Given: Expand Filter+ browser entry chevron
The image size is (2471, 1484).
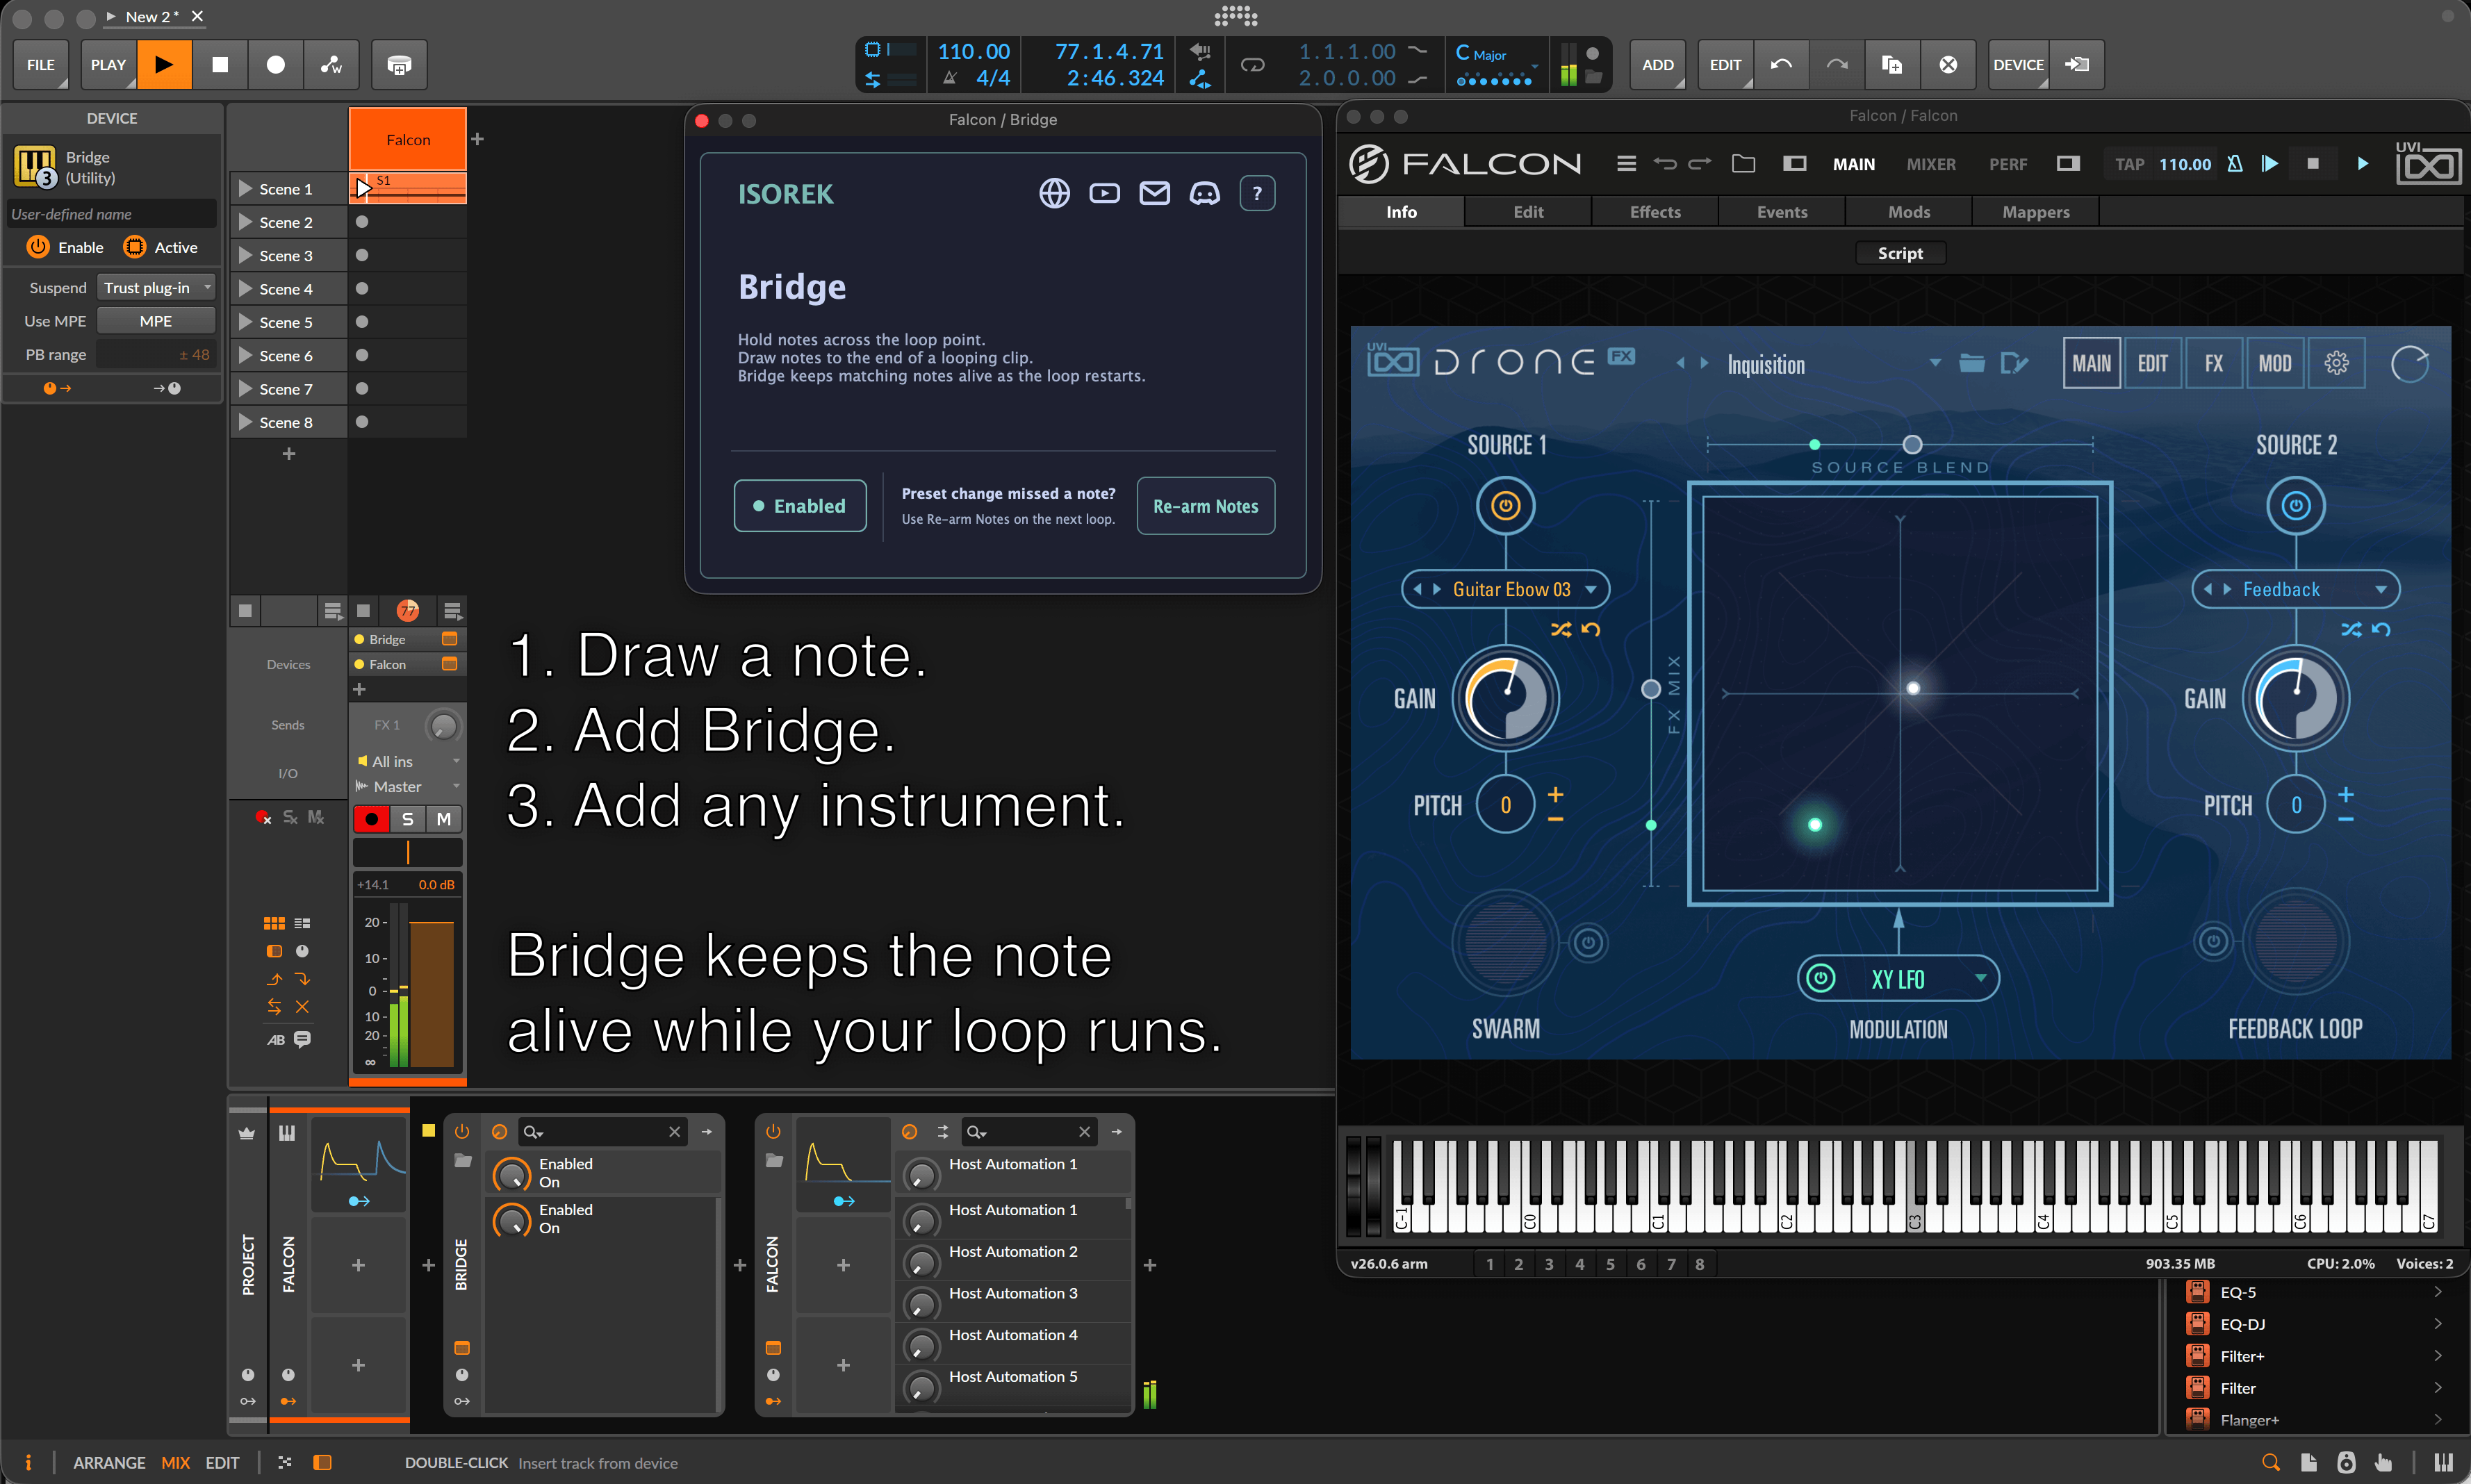Looking at the screenshot, I should click(x=2437, y=1356).
